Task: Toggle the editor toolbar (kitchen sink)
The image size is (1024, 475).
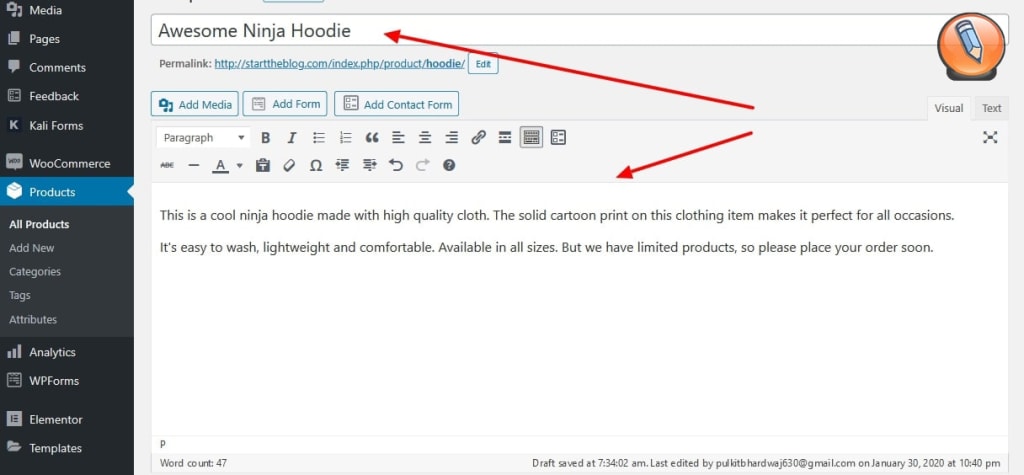Action: tap(532, 138)
